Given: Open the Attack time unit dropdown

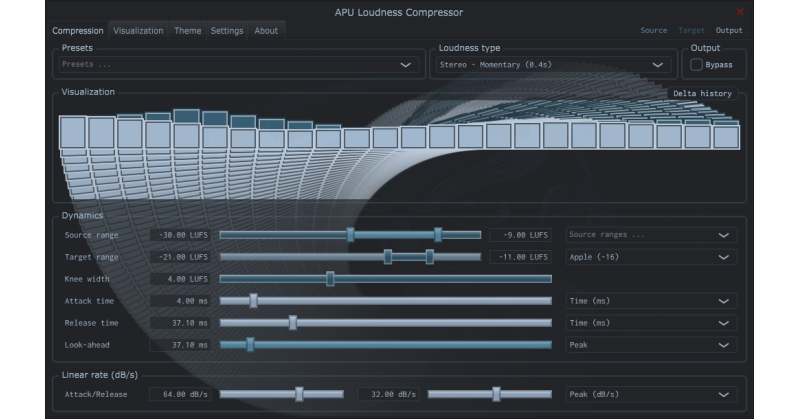Looking at the screenshot, I should coord(651,301).
